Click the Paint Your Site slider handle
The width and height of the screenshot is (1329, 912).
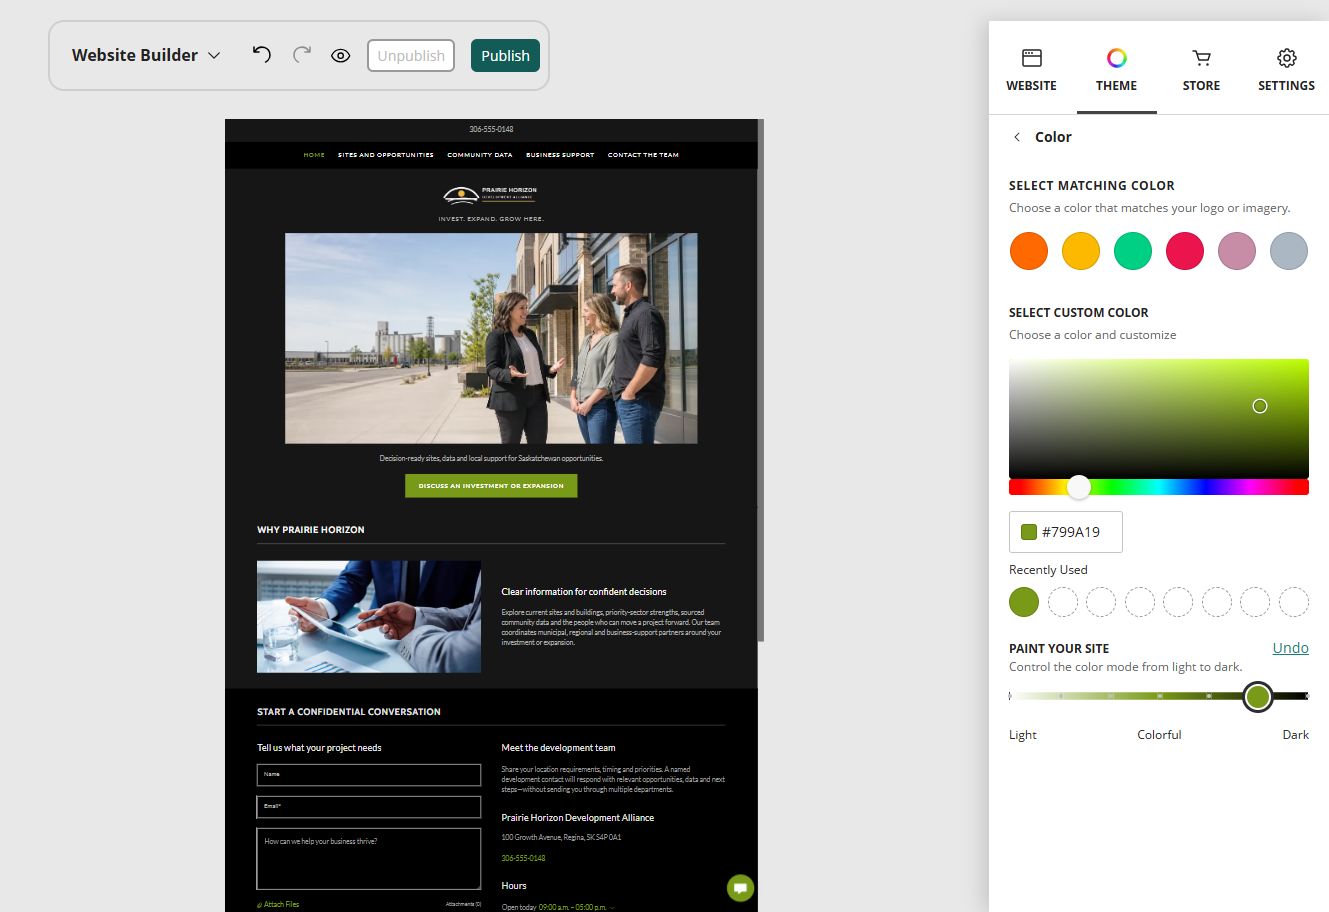[x=1258, y=696]
